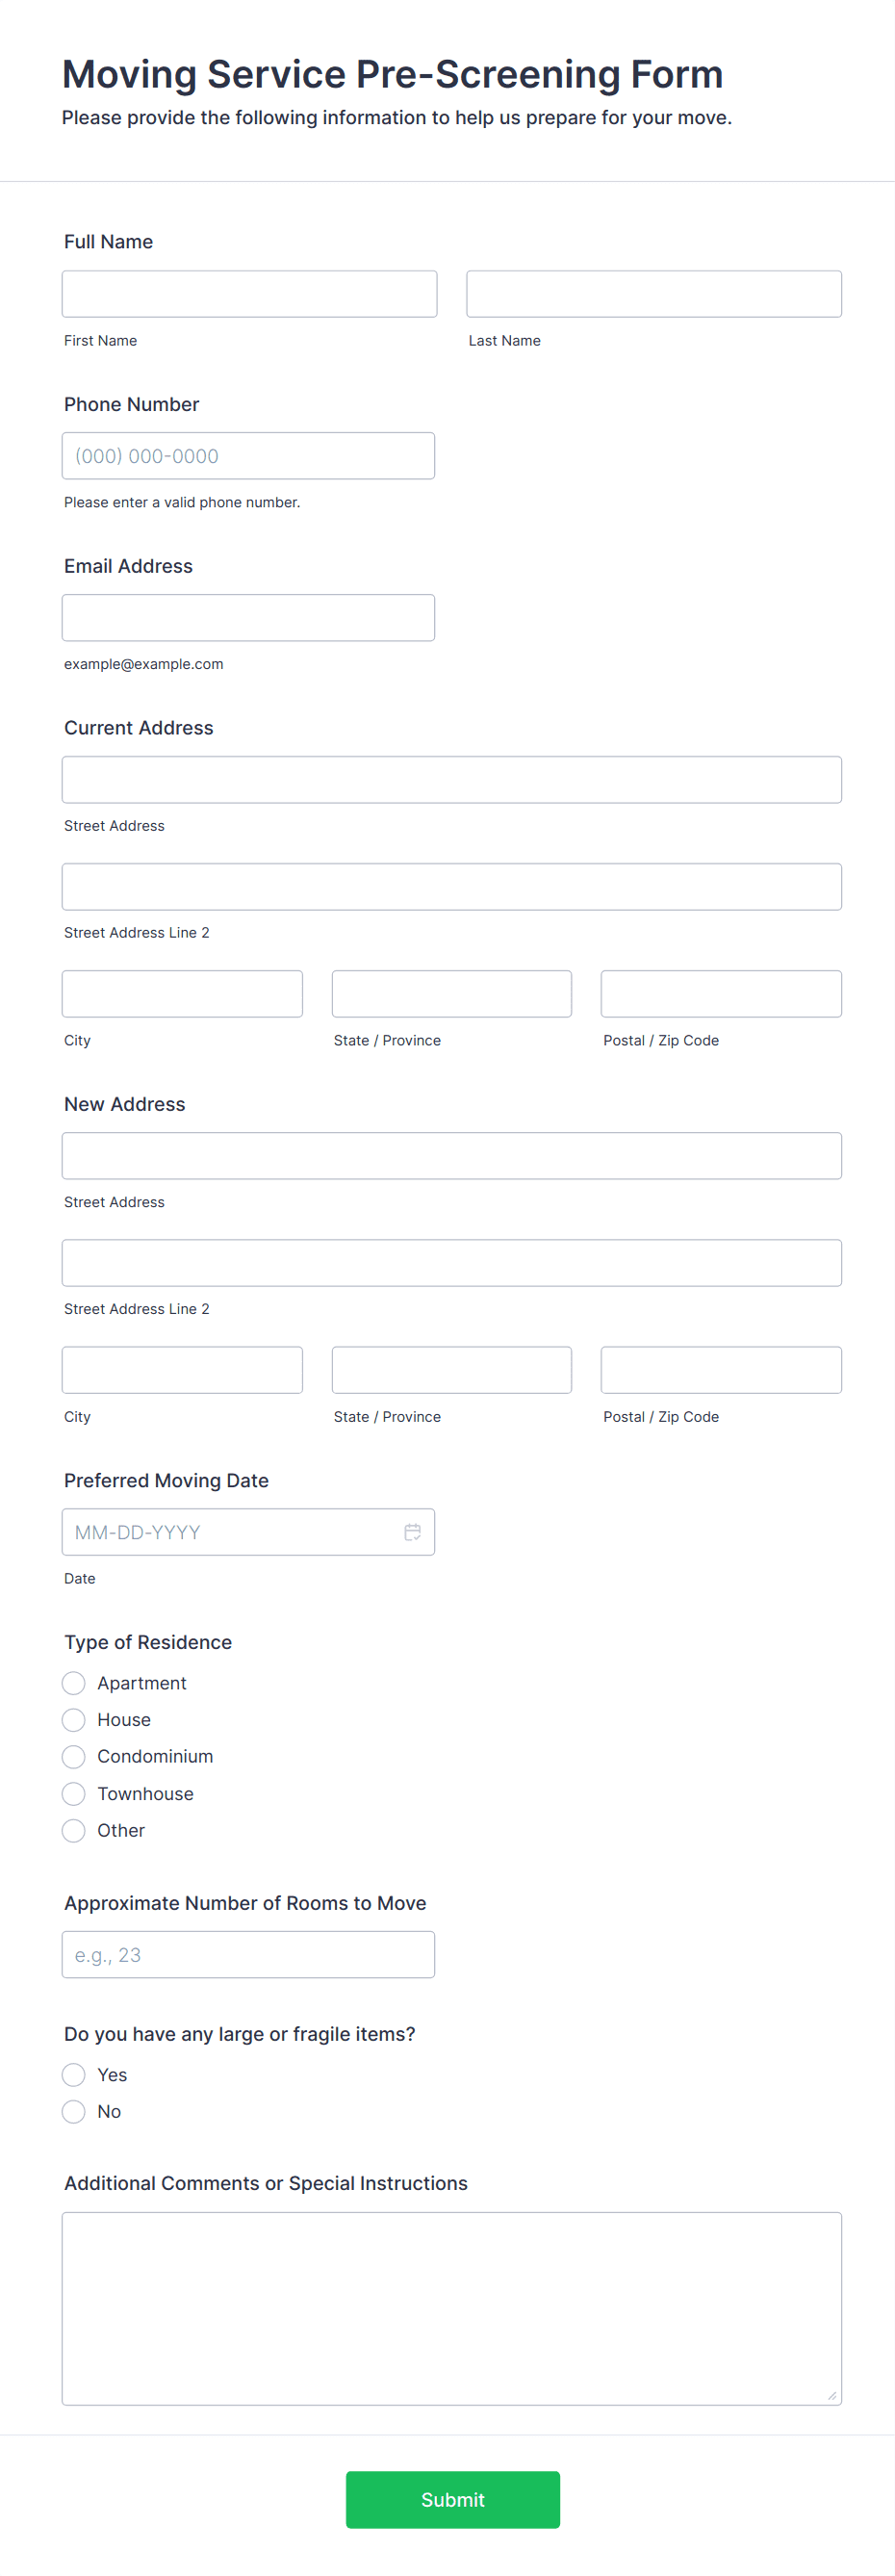Focus the Email Address input
The width and height of the screenshot is (895, 2576).
click(248, 618)
